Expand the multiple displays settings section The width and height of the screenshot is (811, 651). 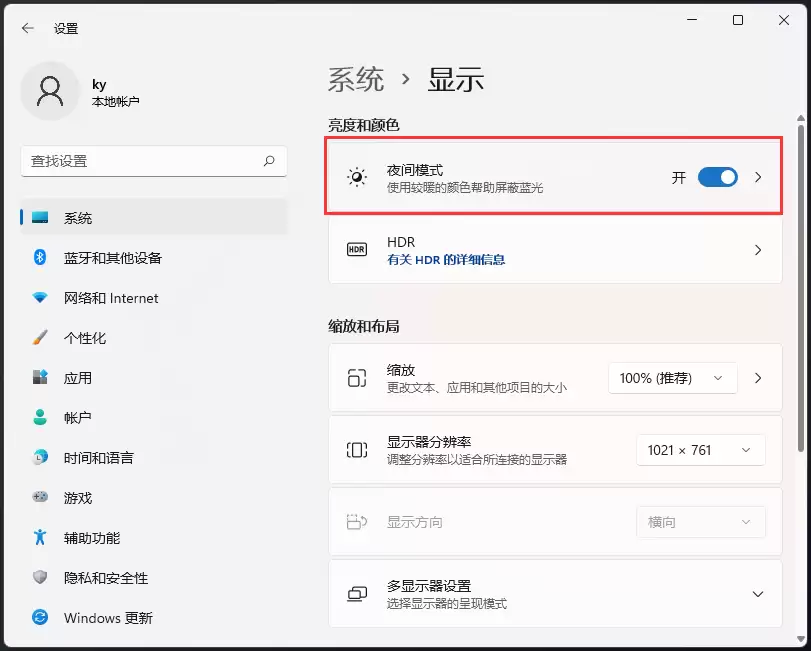click(x=757, y=594)
